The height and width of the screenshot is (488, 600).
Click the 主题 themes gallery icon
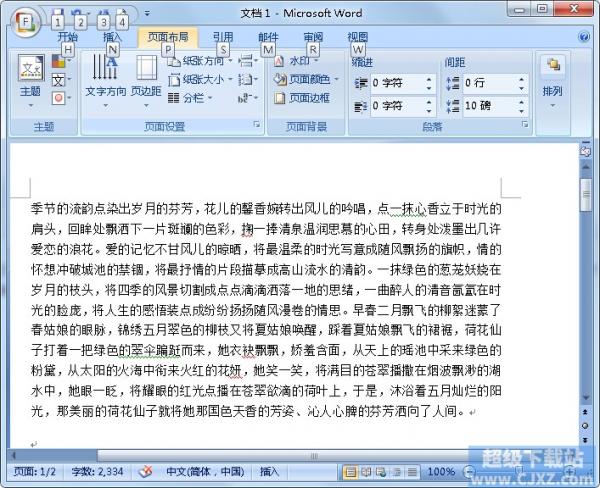click(31, 67)
